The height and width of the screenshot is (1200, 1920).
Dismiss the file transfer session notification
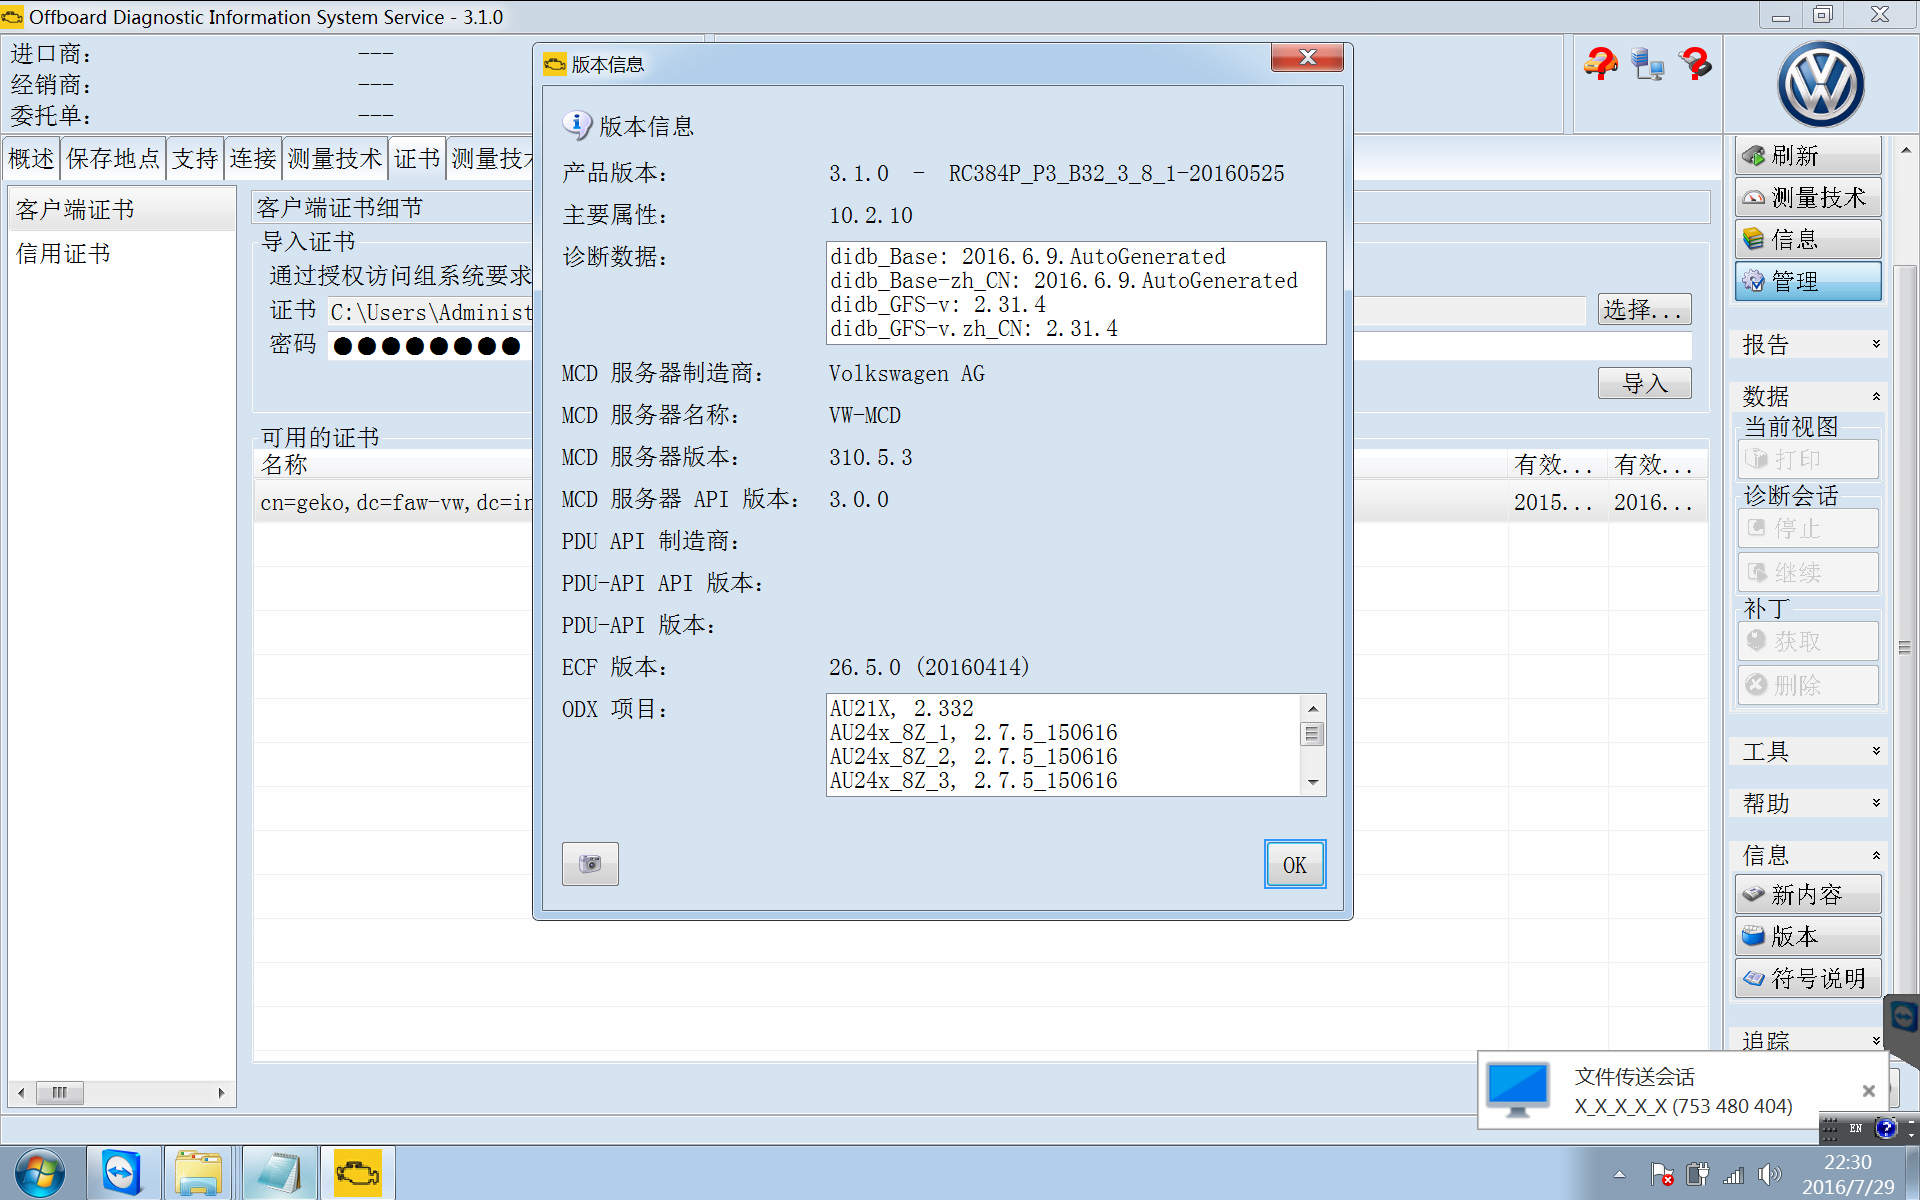1868,1091
